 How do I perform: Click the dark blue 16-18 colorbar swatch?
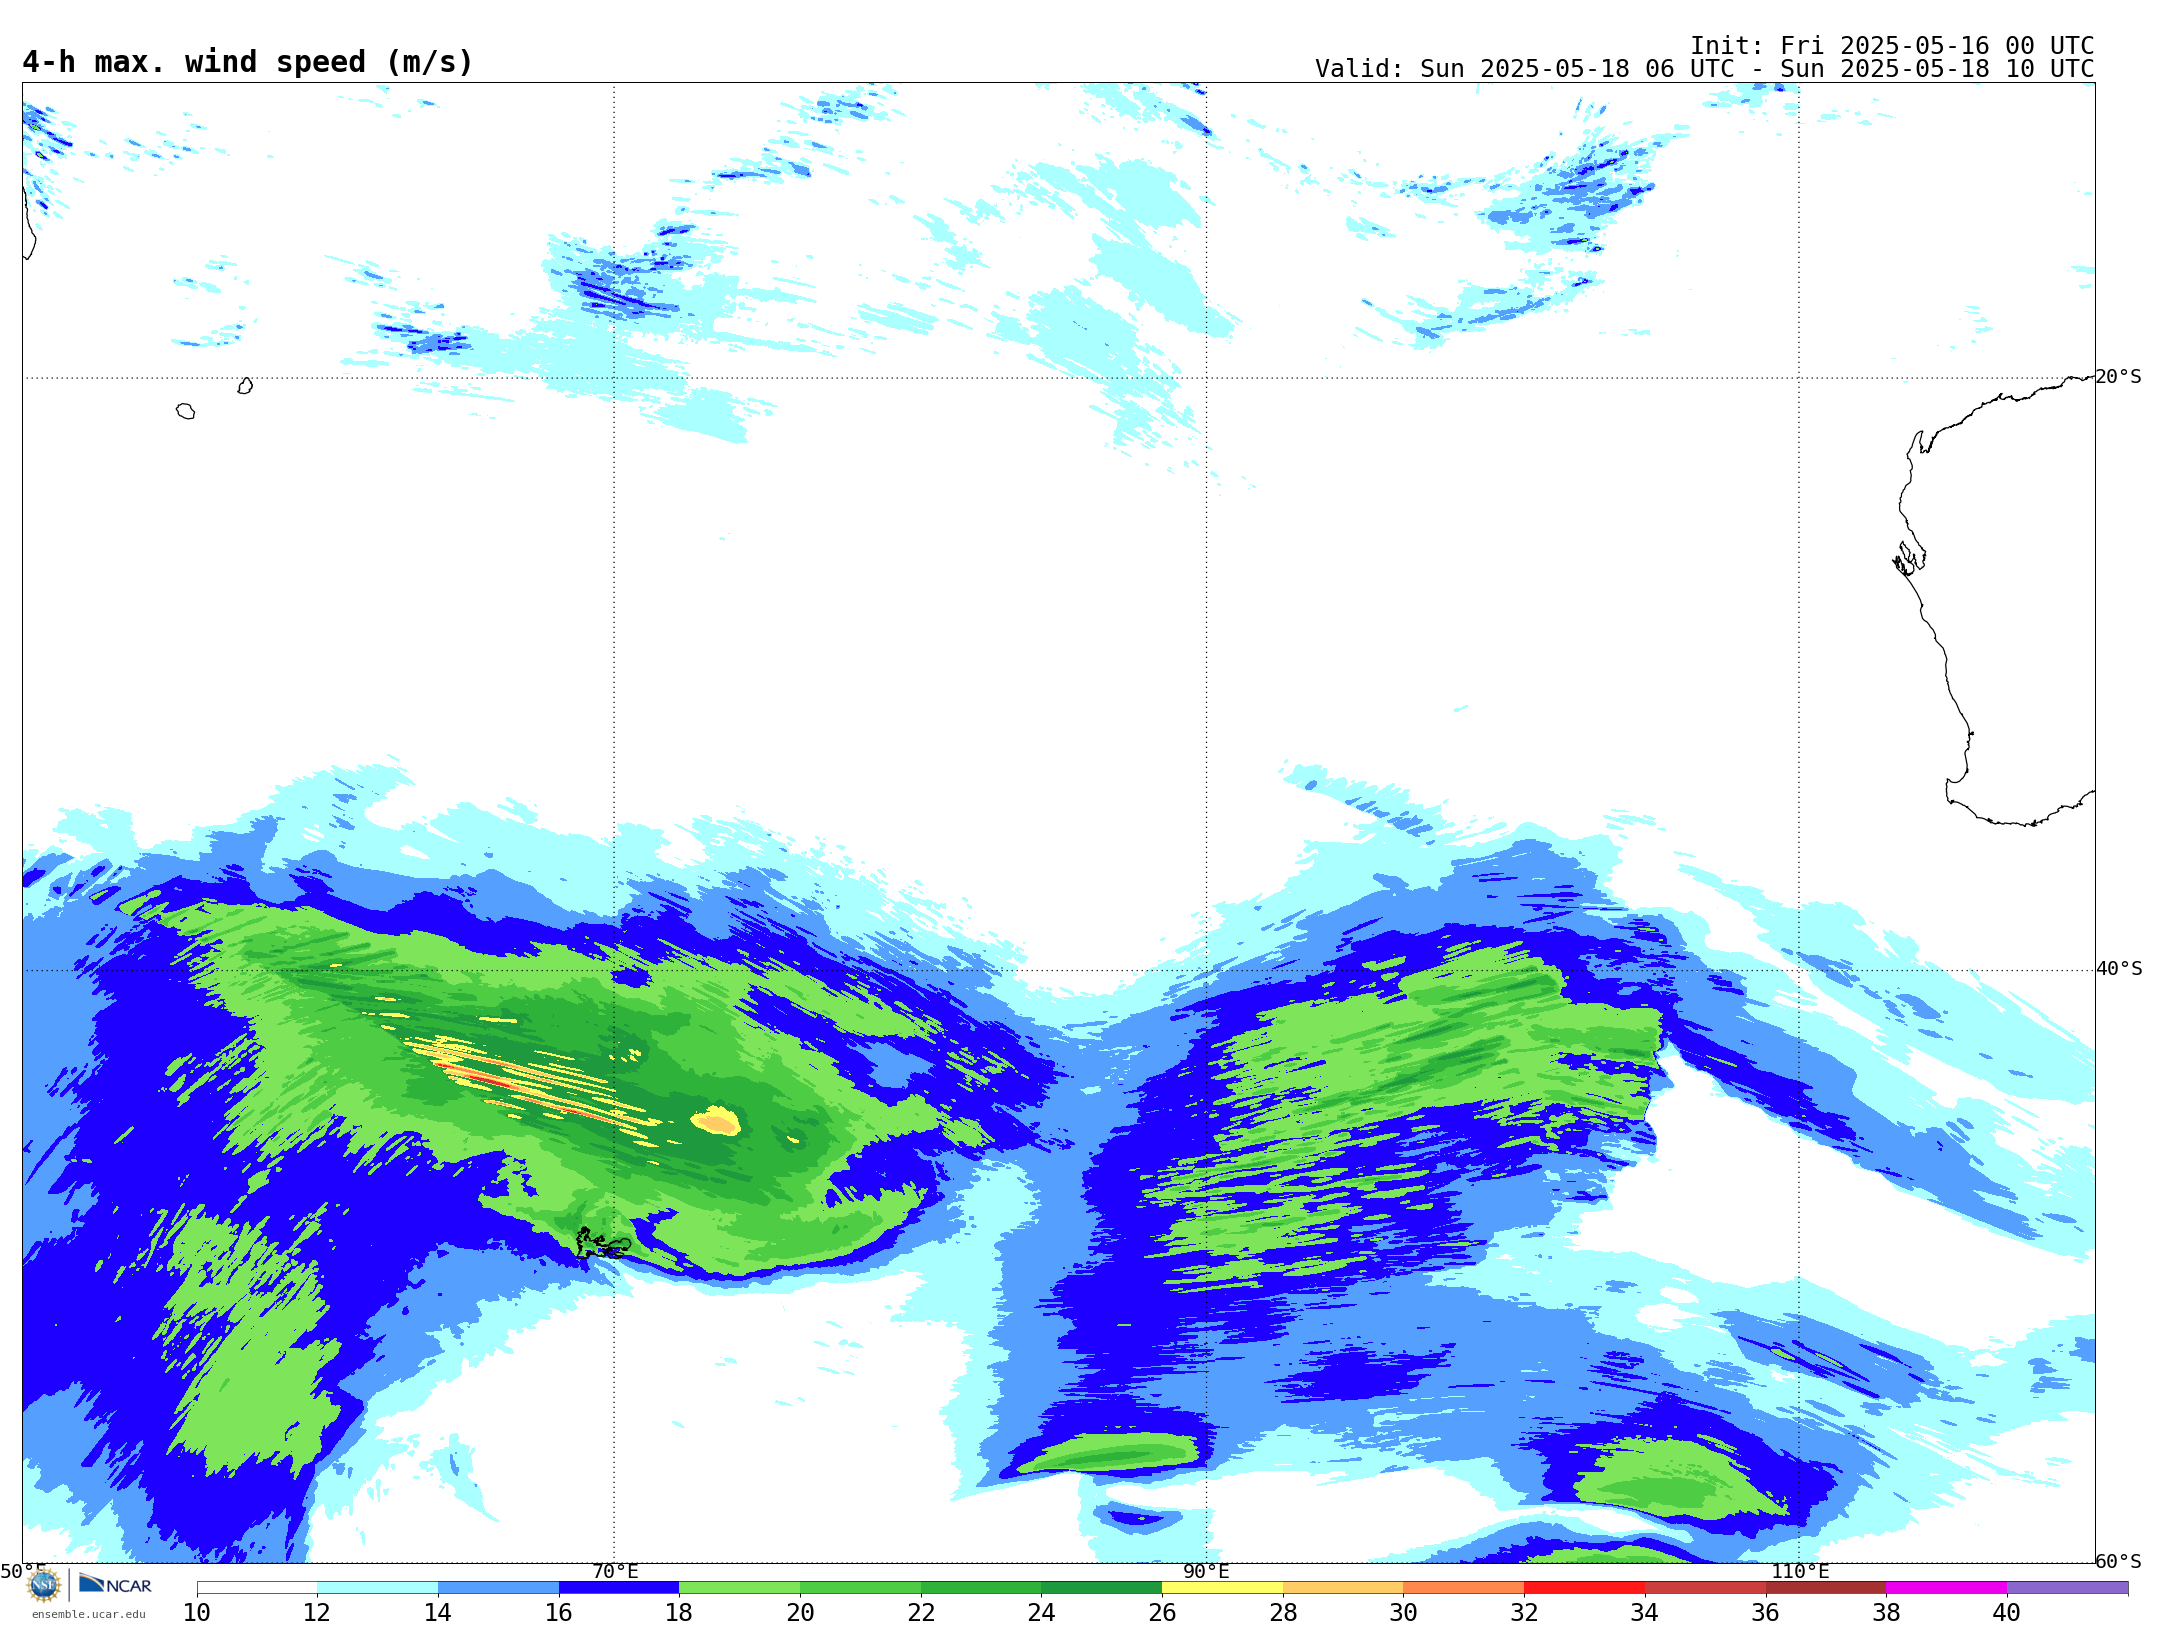[x=619, y=1587]
